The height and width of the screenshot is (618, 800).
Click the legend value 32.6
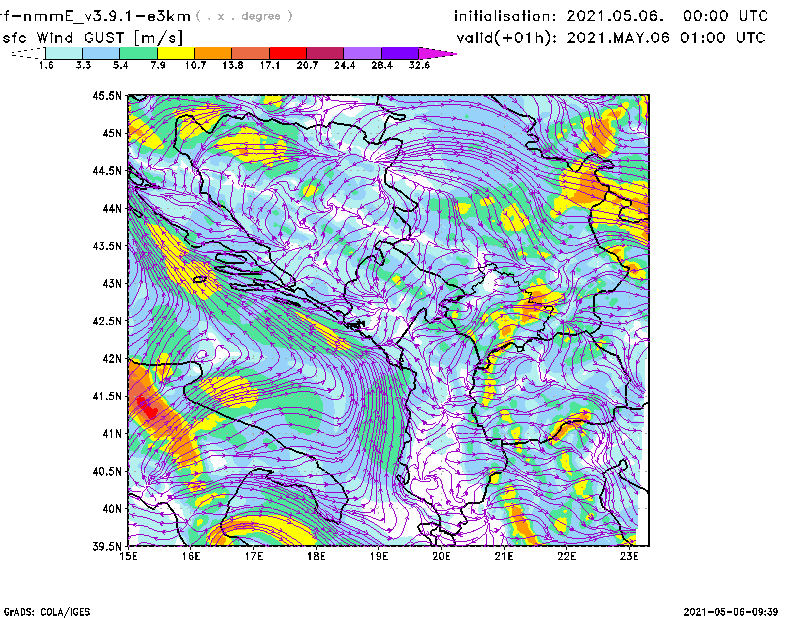coord(419,65)
